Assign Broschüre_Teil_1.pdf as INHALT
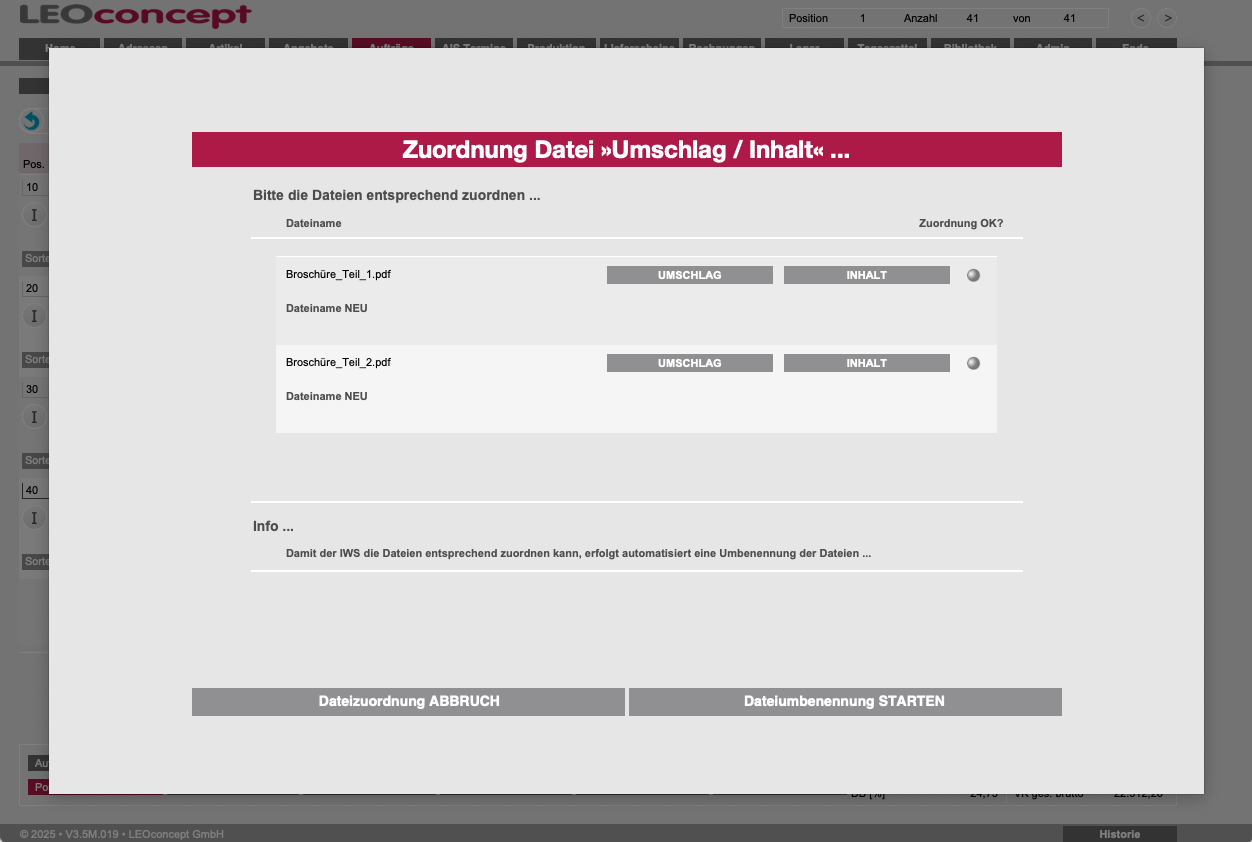Viewport: 1252px width, 842px height. click(x=866, y=275)
